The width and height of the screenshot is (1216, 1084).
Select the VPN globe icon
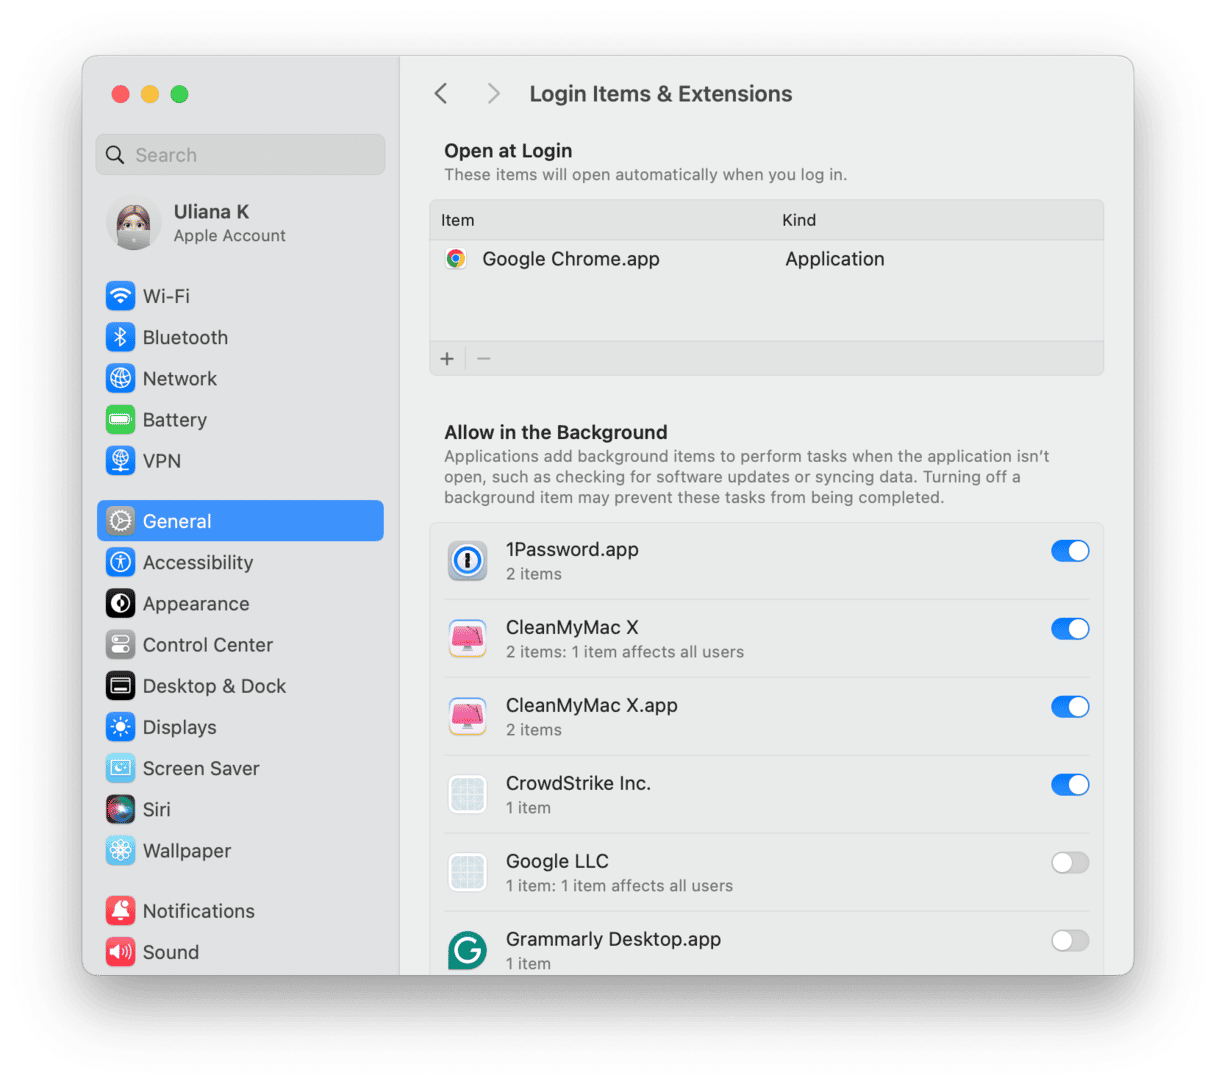[120, 461]
